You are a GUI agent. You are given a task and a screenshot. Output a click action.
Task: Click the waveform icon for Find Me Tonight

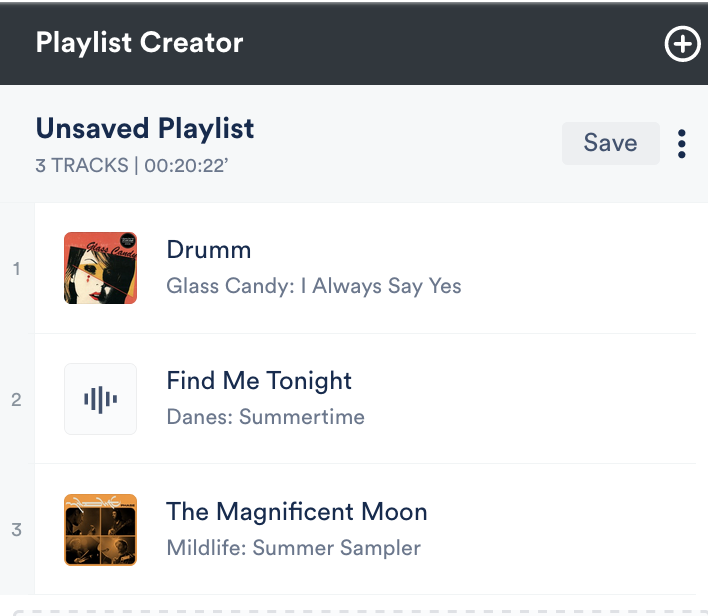coord(100,399)
